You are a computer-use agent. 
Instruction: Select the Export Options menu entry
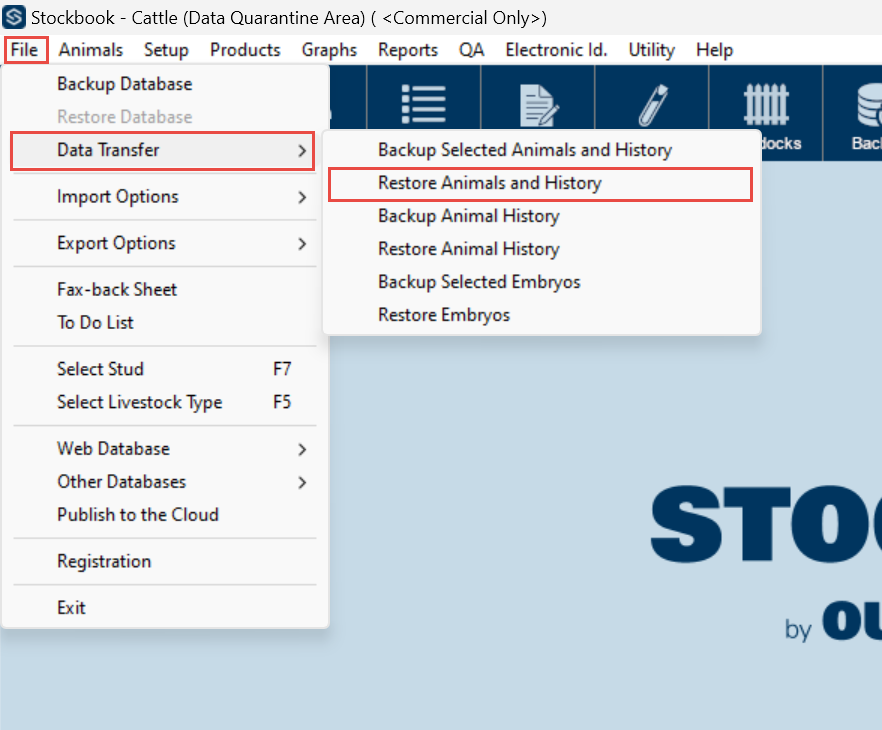(x=165, y=244)
